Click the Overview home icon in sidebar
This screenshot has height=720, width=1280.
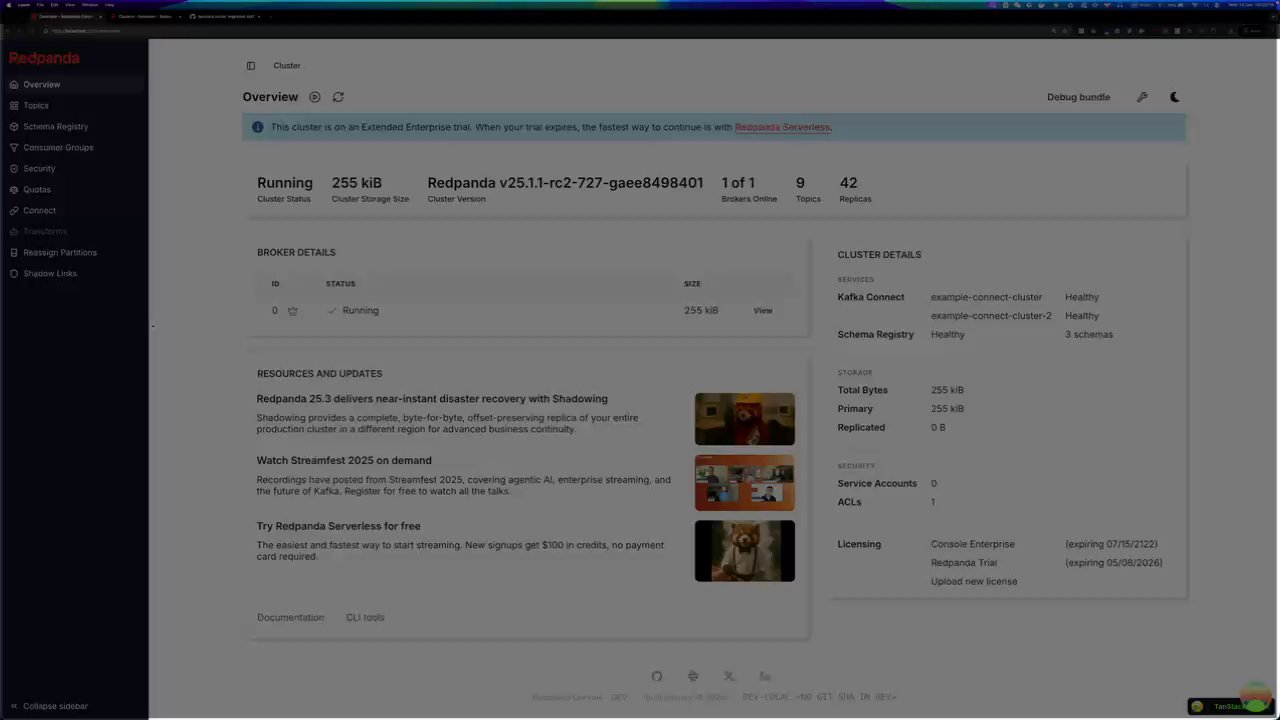tap(14, 85)
